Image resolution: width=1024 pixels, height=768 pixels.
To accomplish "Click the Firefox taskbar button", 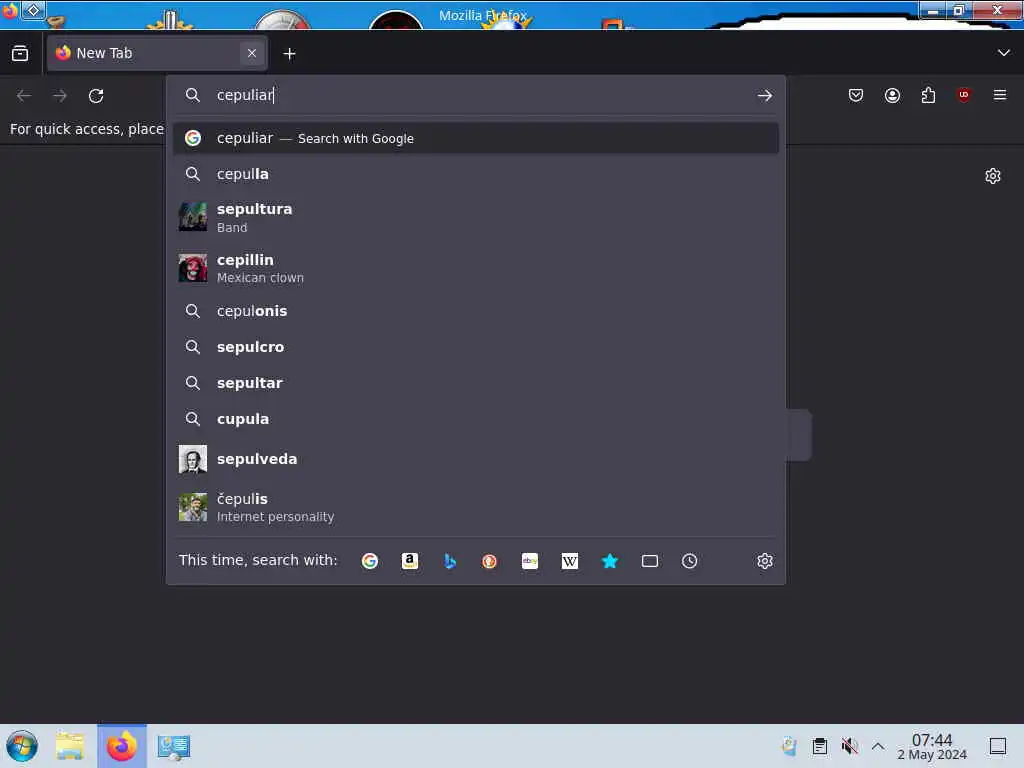I will (x=122, y=746).
